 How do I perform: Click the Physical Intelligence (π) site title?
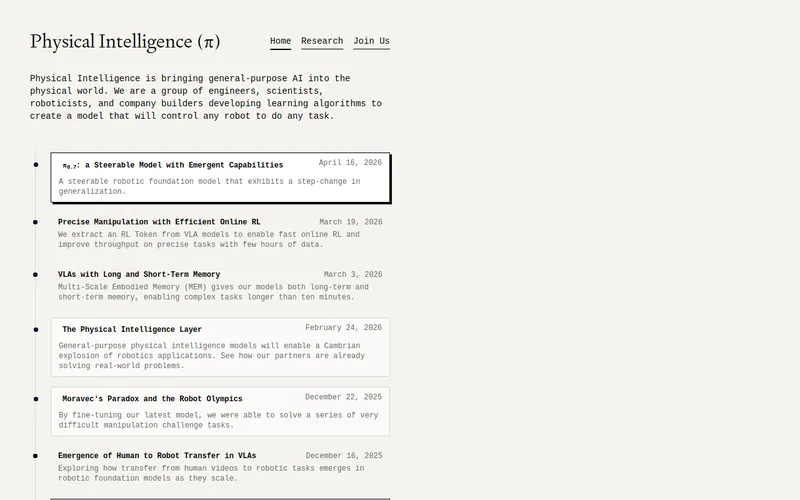(125, 41)
